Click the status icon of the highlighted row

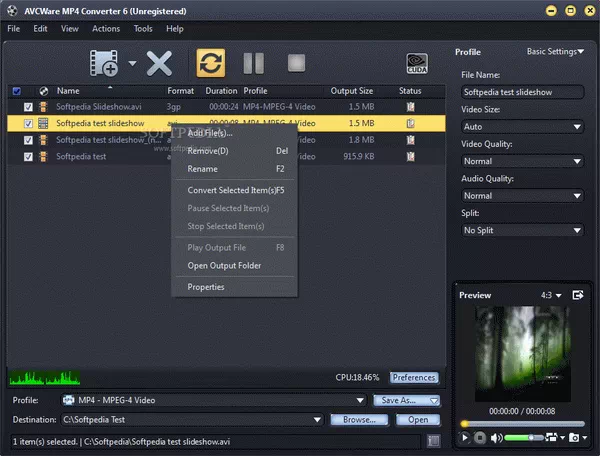pyautogui.click(x=411, y=123)
